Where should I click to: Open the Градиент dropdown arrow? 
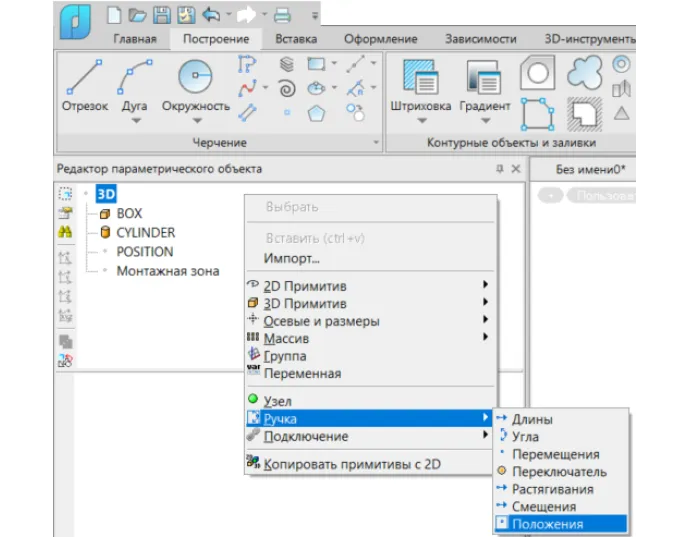(485, 121)
